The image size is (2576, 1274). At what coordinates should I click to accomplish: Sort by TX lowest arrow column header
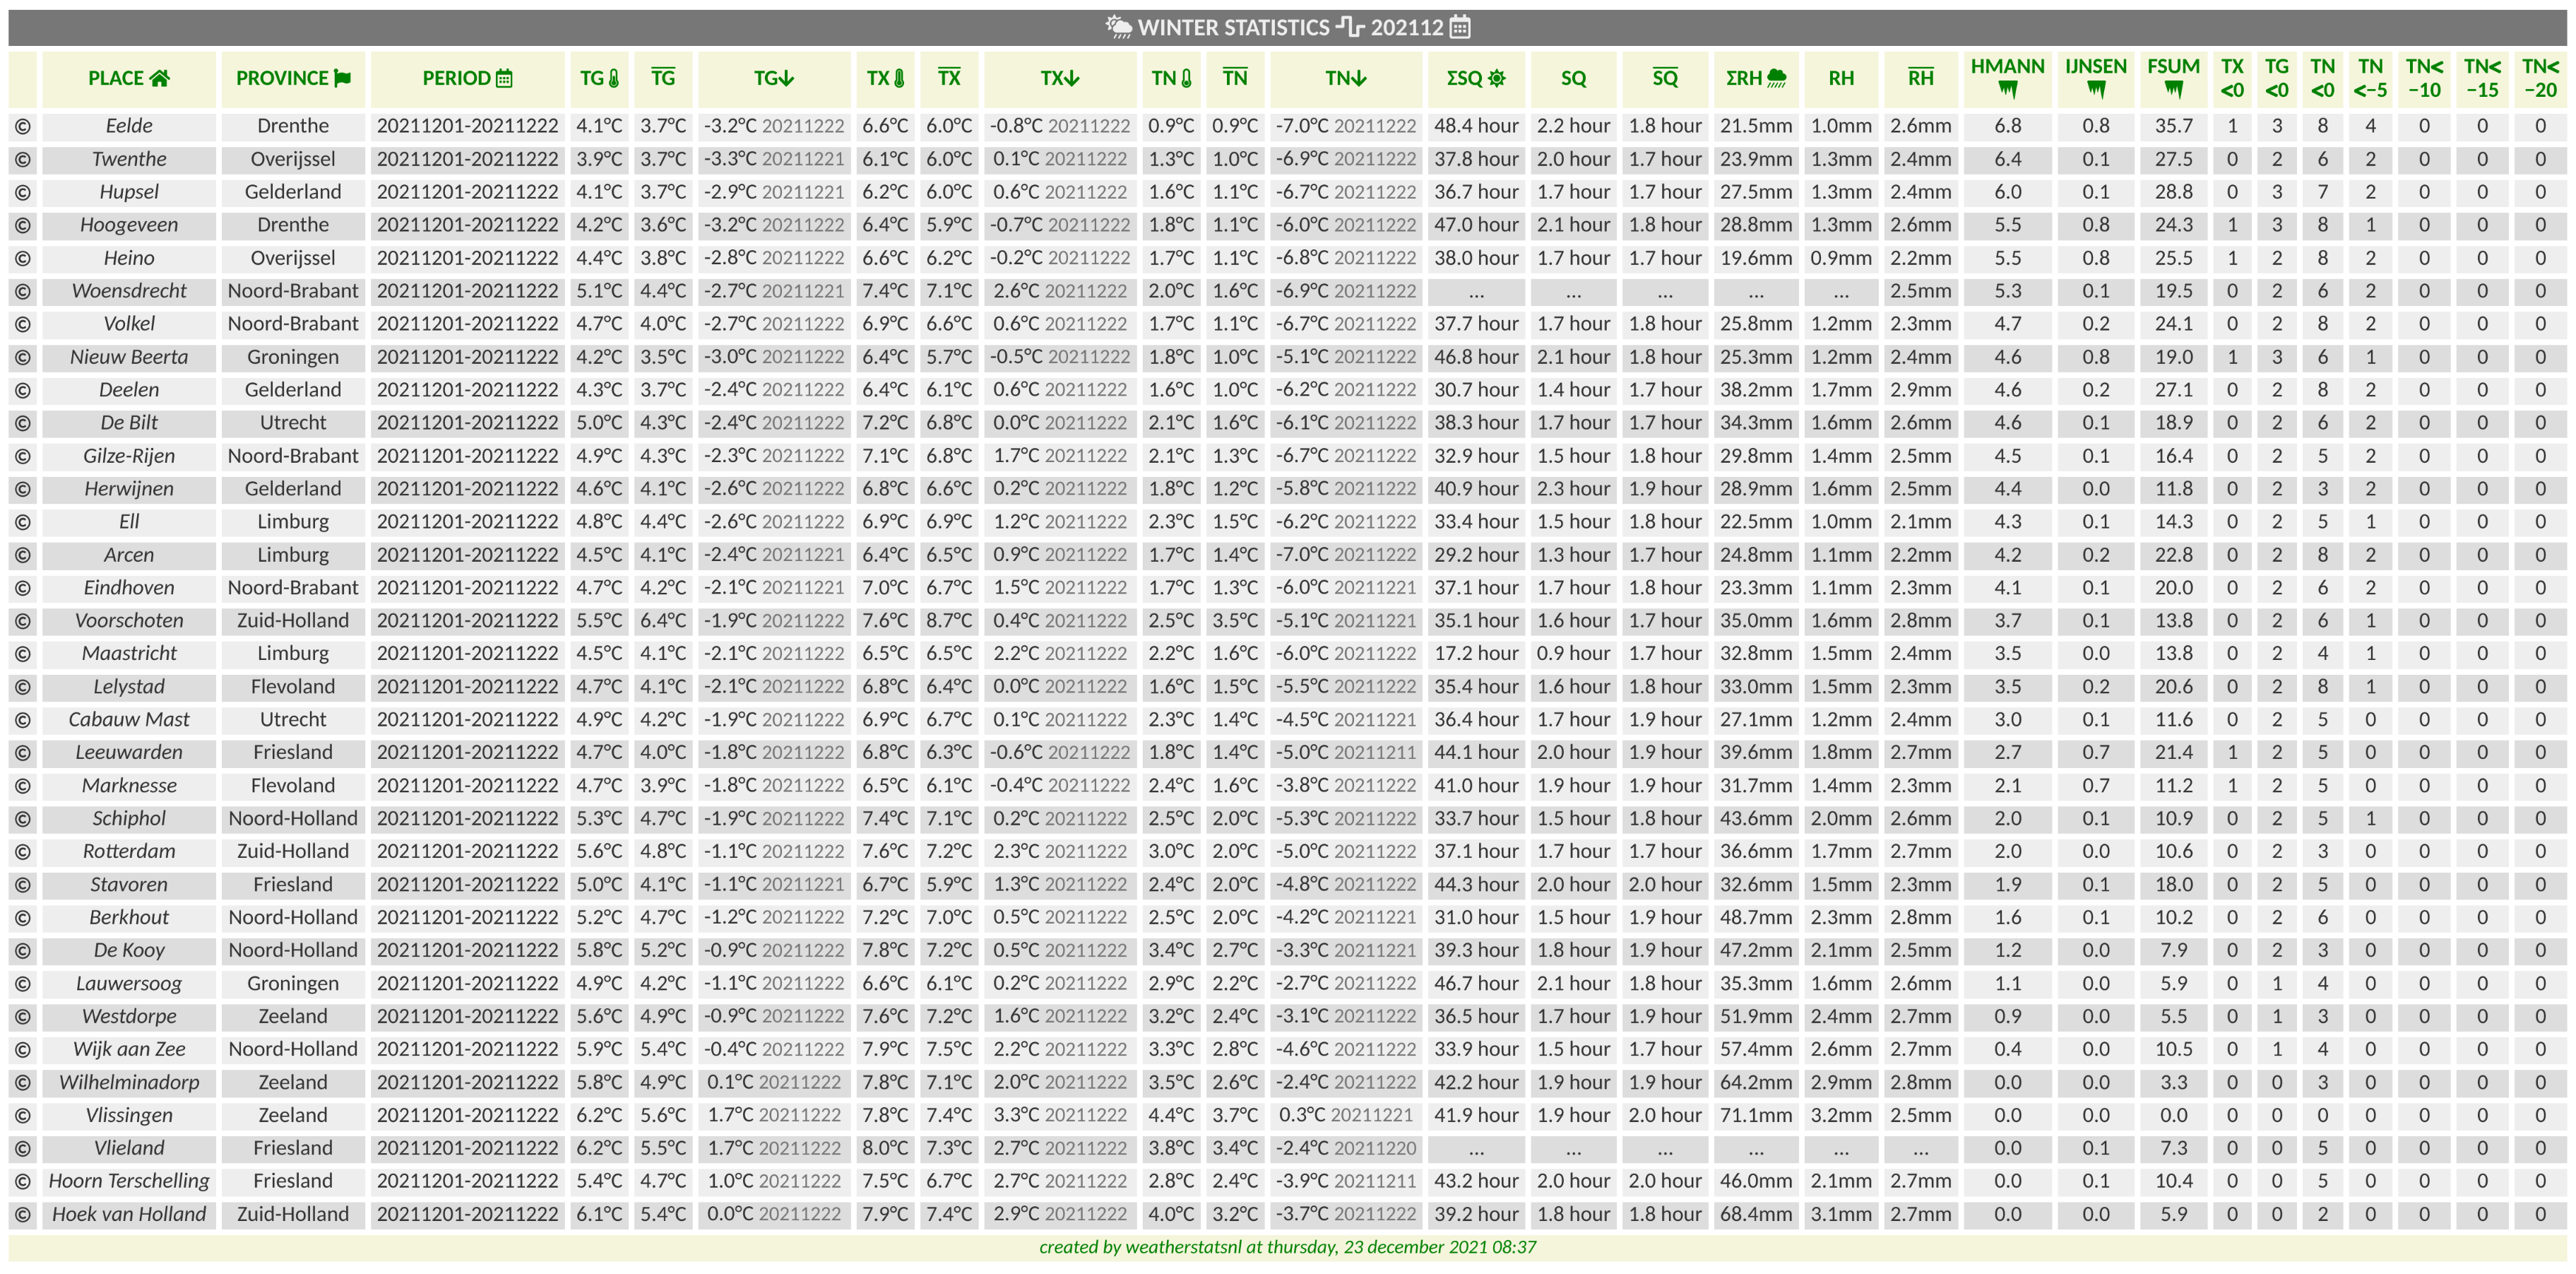pos(1059,78)
